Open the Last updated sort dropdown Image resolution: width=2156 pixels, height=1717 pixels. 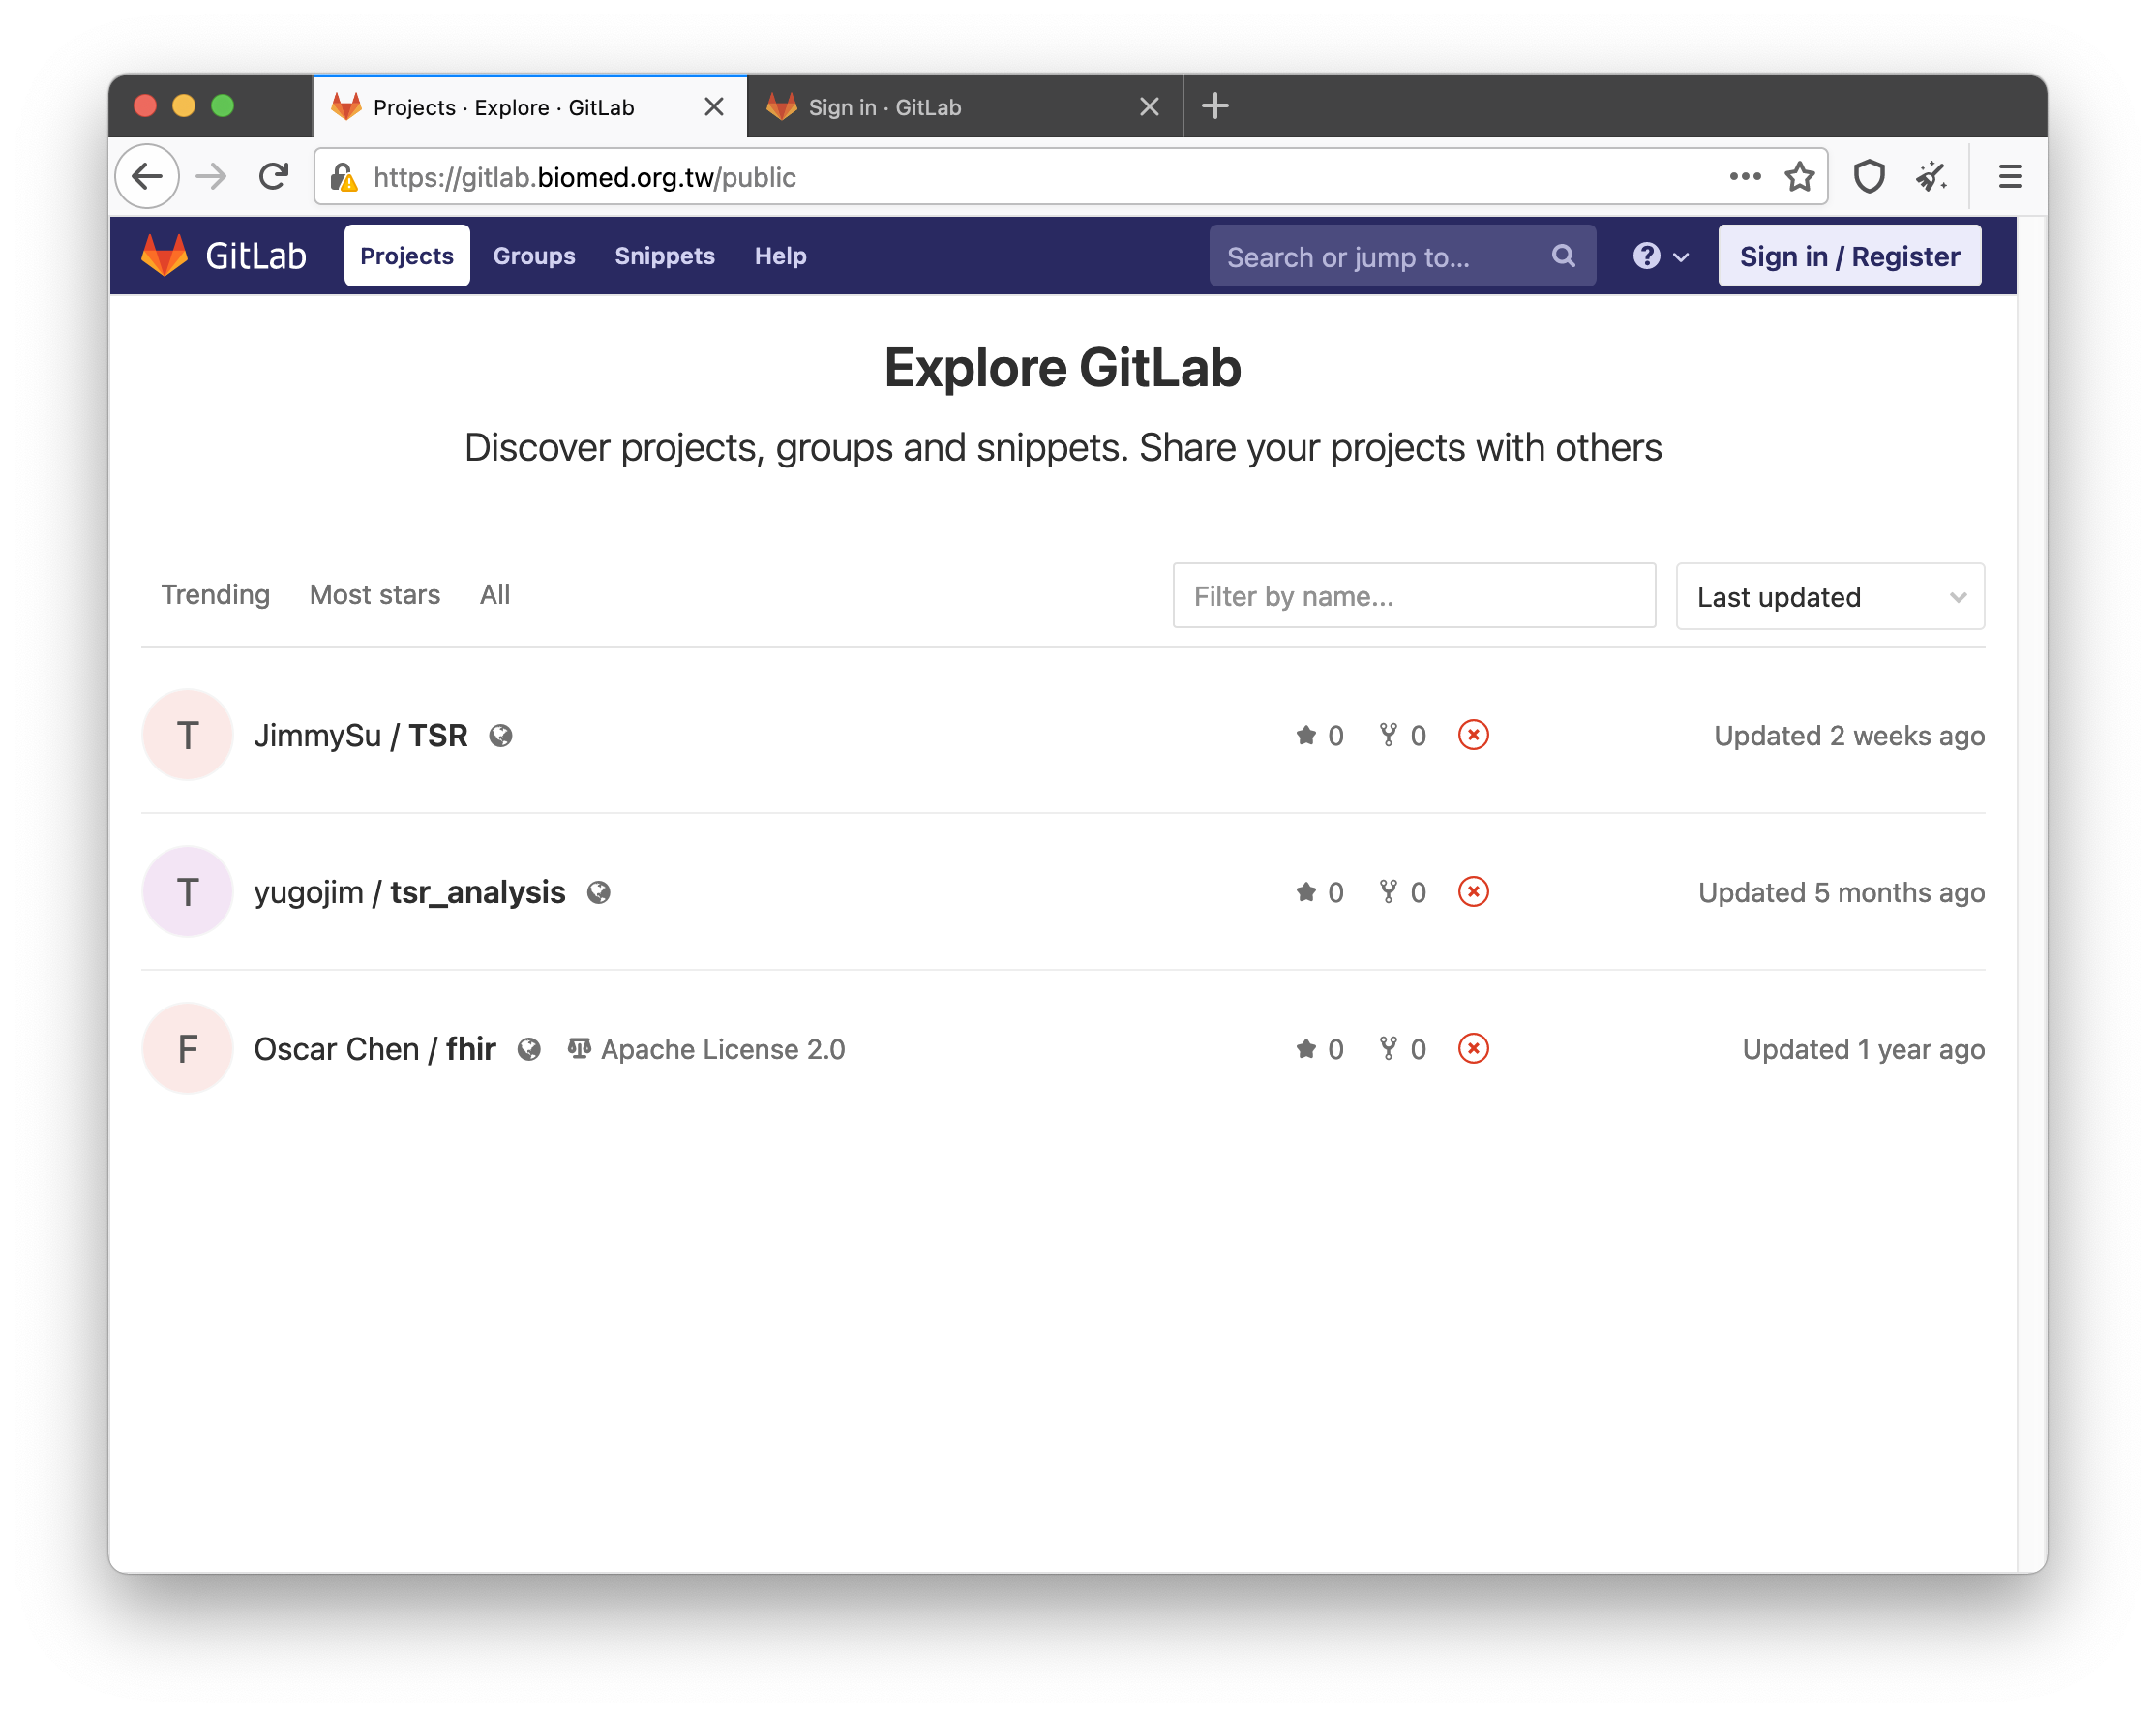pyautogui.click(x=1830, y=597)
